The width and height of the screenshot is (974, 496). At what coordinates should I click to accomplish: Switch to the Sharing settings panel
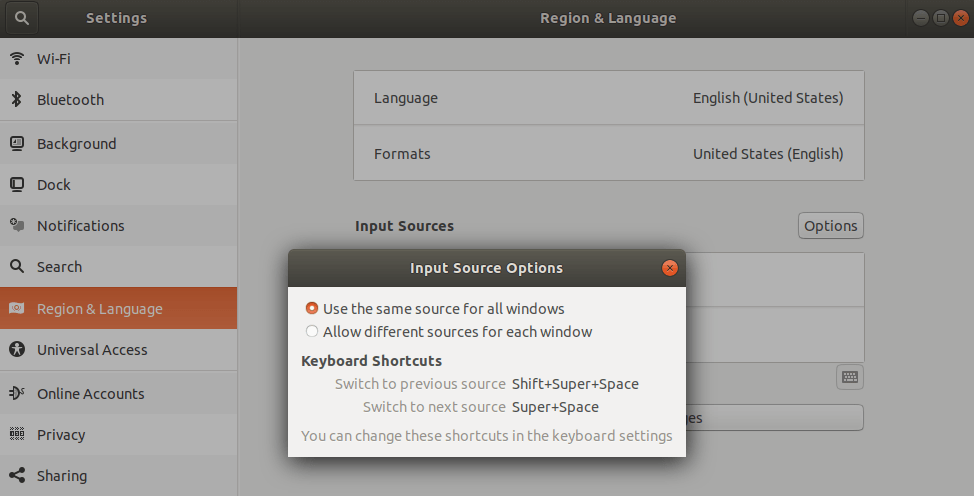tap(62, 476)
